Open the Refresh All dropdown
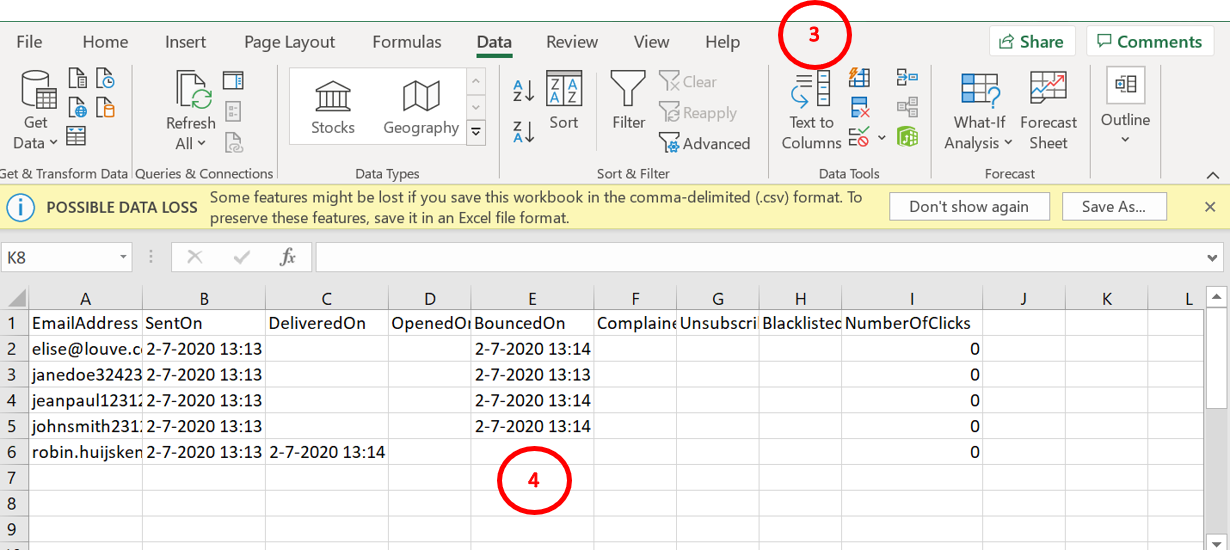1230x550 pixels. (x=190, y=143)
